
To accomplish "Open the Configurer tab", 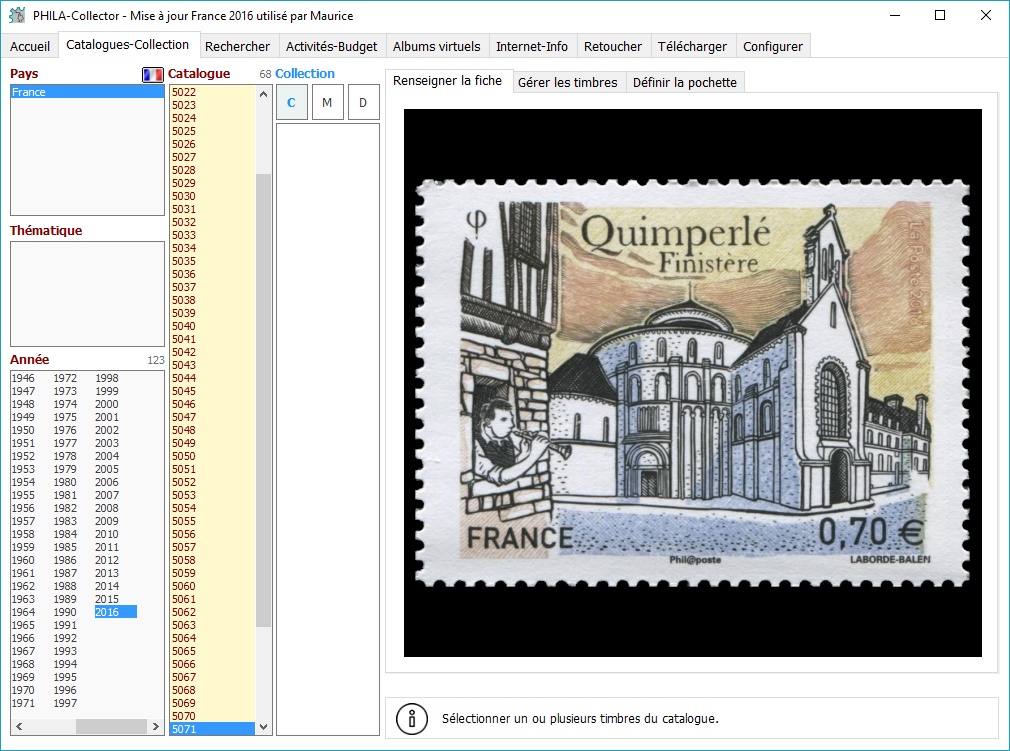I will [x=773, y=46].
